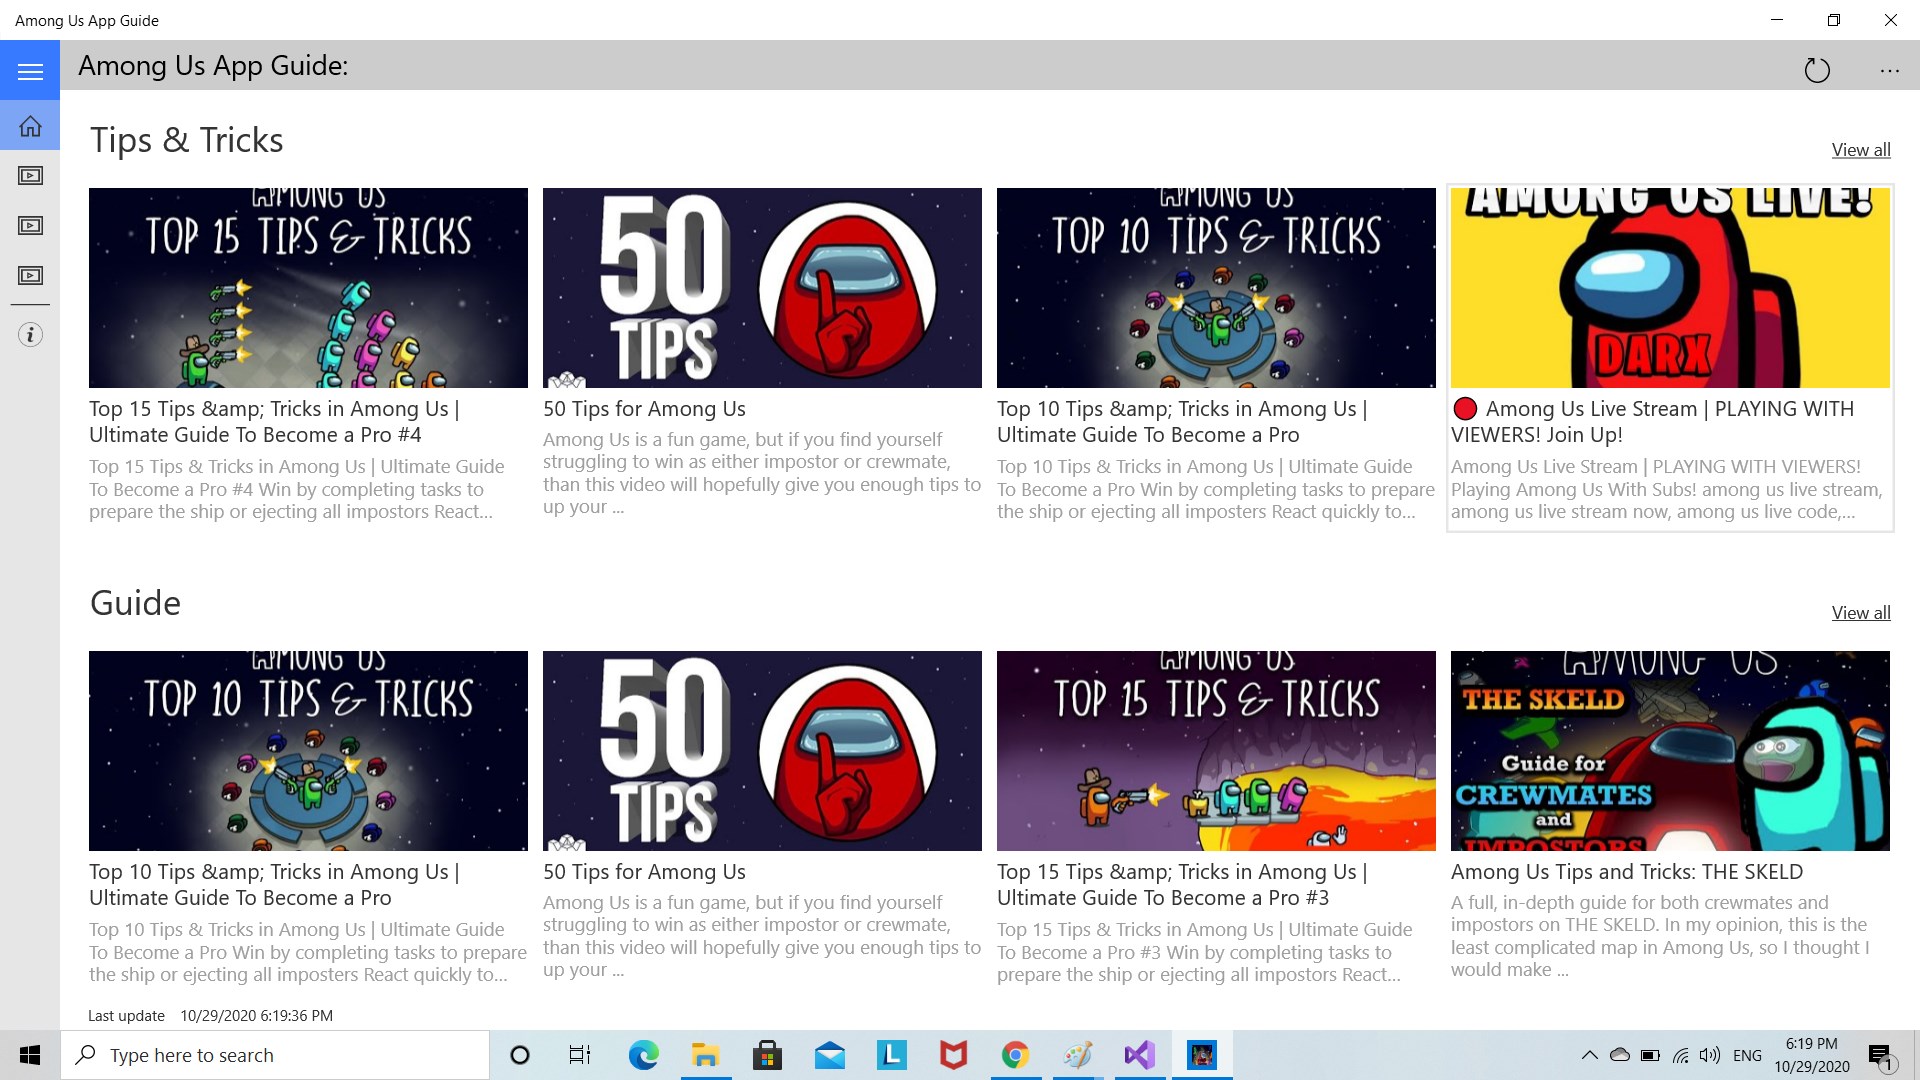Select Top 10 Tips title in Guide section
This screenshot has width=1920, height=1080.
(274, 885)
